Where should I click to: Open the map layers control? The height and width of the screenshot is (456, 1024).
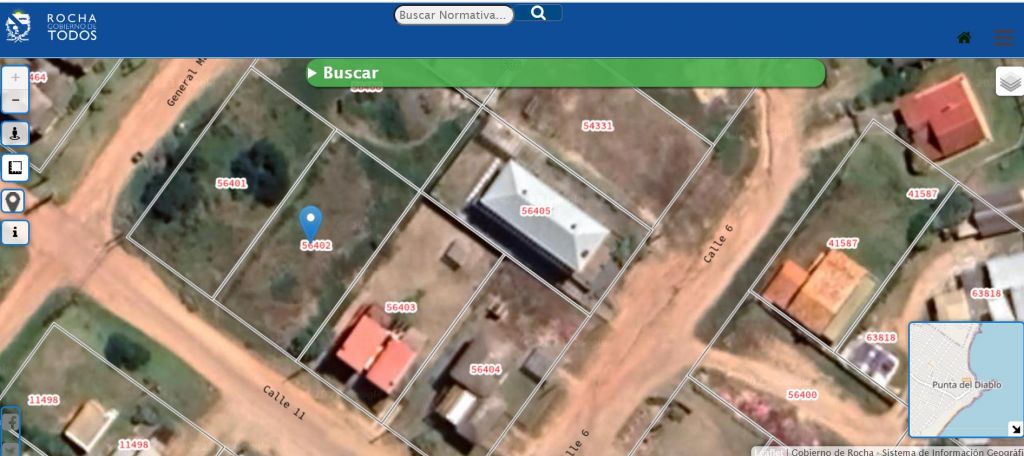tap(1010, 82)
